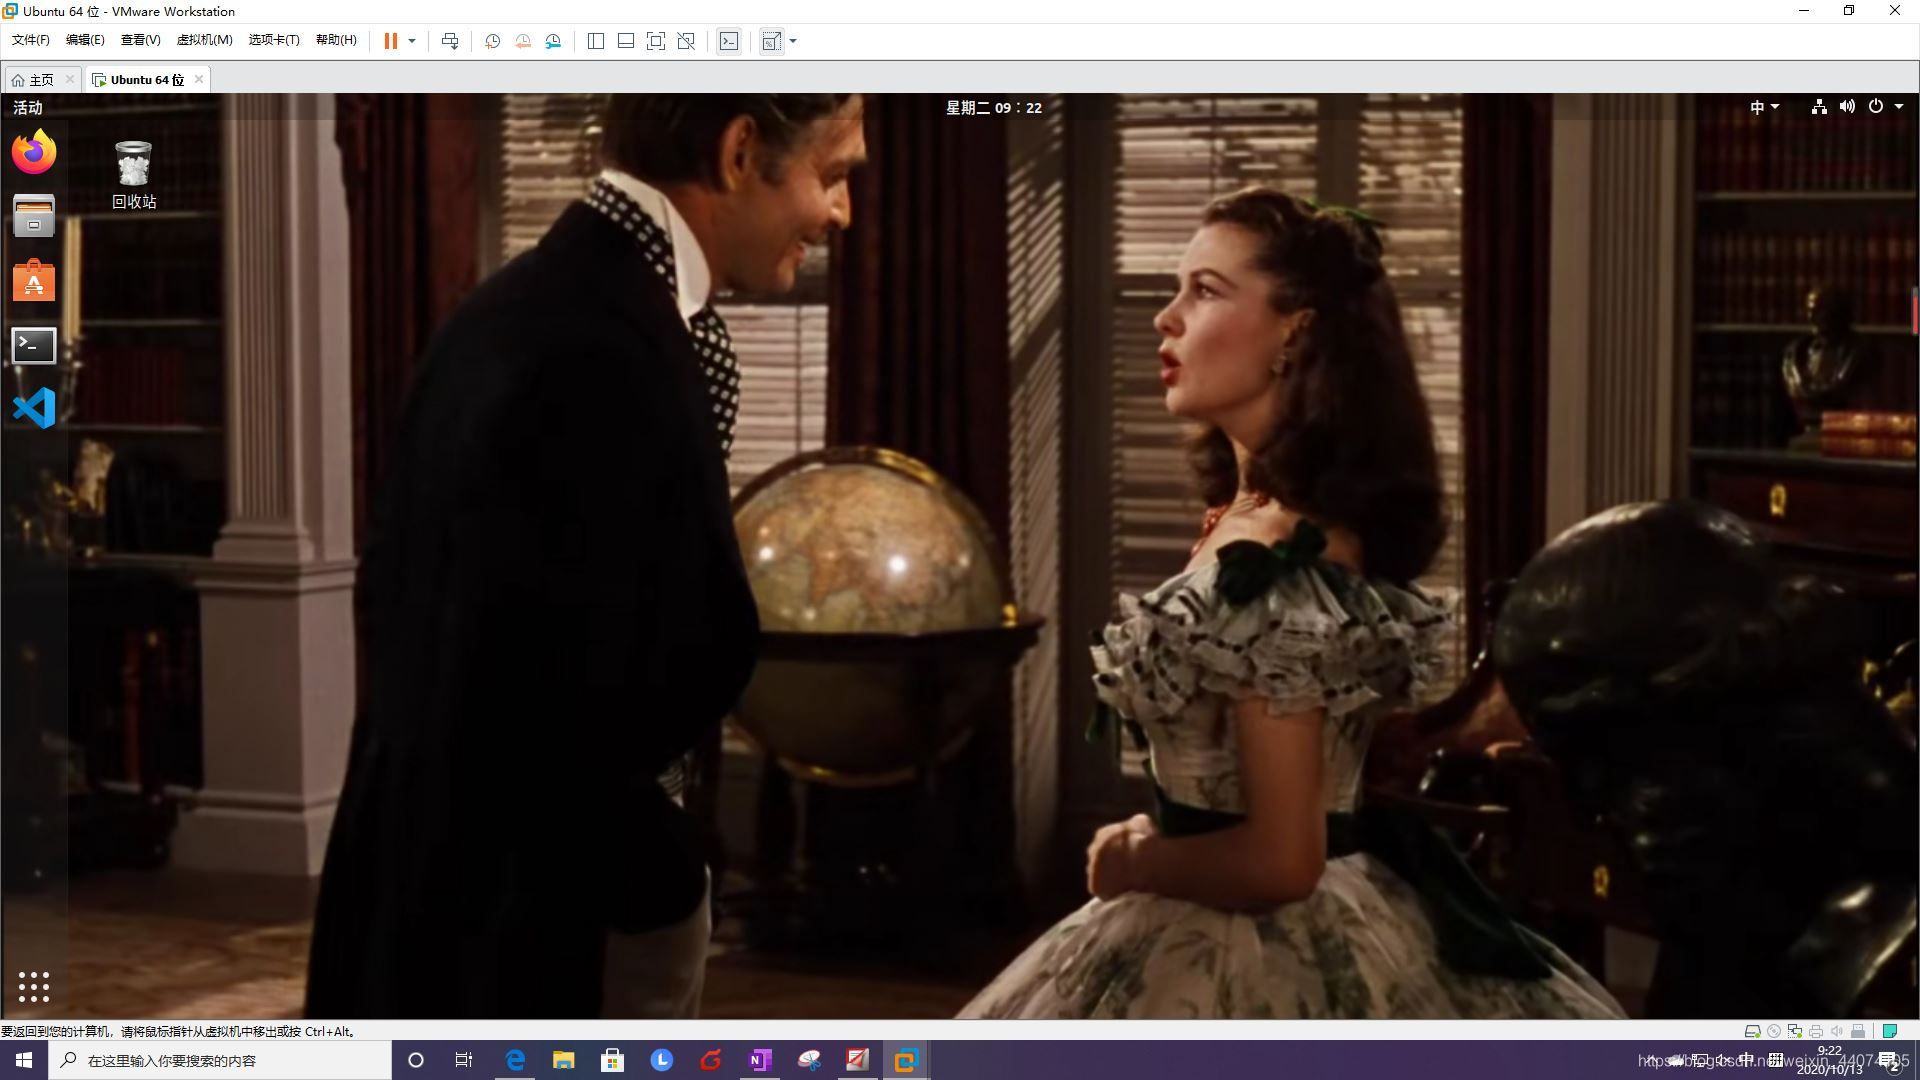Open the 活动 overview in Ubuntu
This screenshot has width=1920, height=1080.
pyautogui.click(x=28, y=107)
